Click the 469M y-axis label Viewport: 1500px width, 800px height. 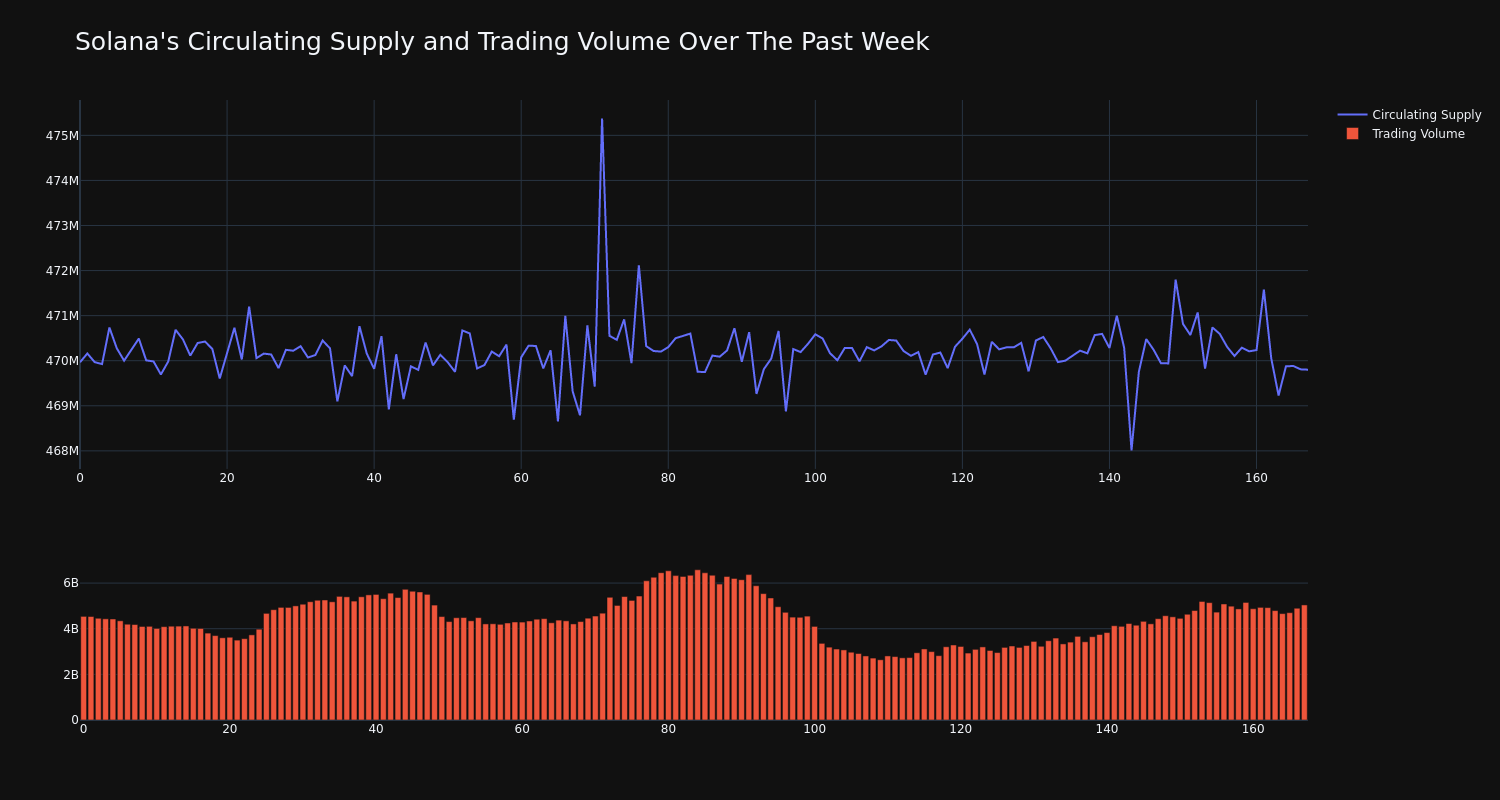[62, 406]
